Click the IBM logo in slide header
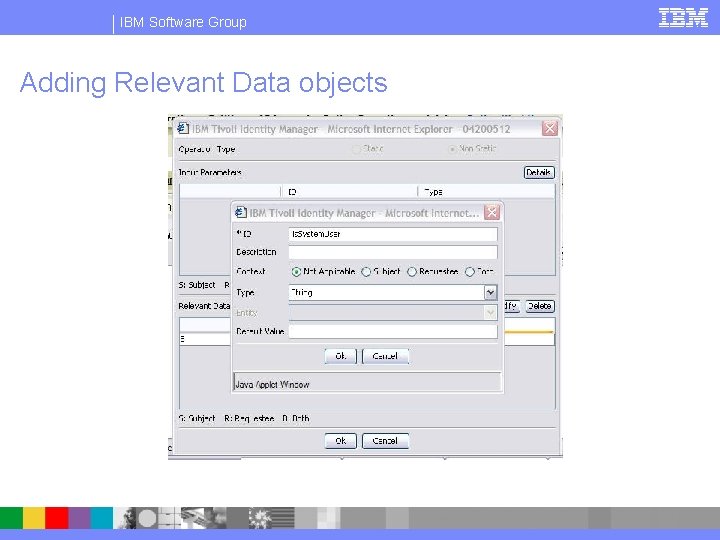 683,18
